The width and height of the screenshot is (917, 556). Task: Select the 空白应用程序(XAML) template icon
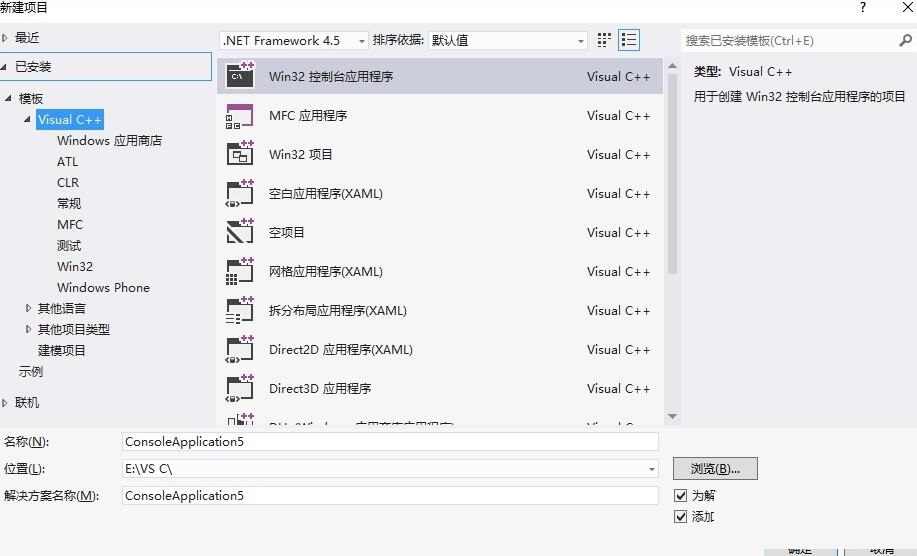coord(240,193)
